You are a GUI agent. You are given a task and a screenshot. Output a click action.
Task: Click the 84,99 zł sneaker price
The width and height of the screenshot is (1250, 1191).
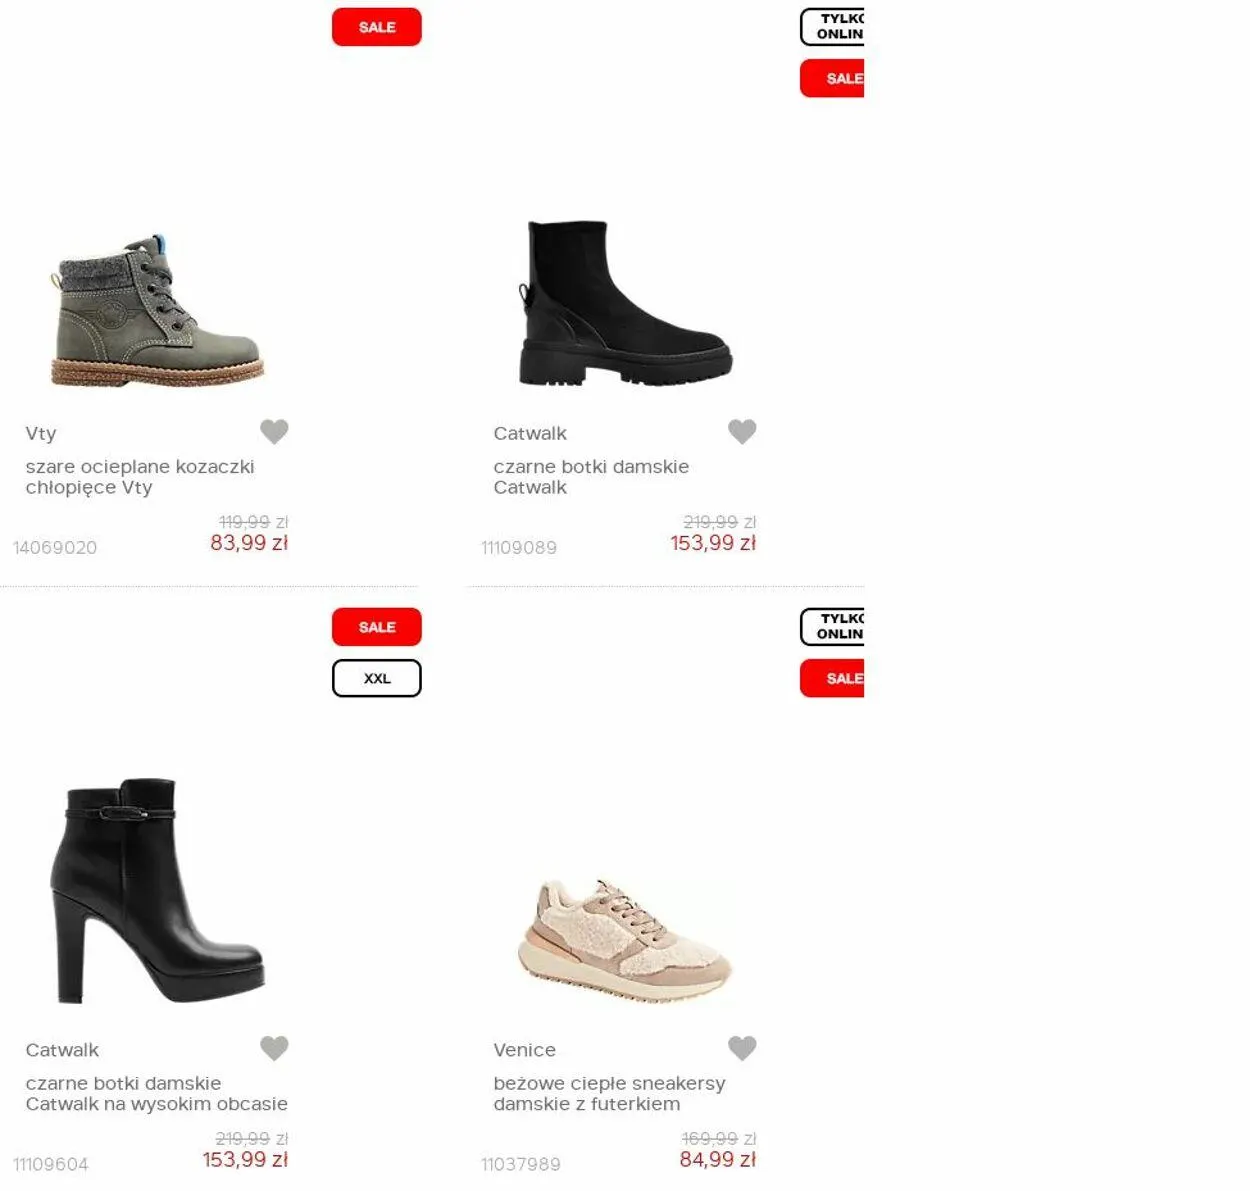click(x=717, y=1160)
